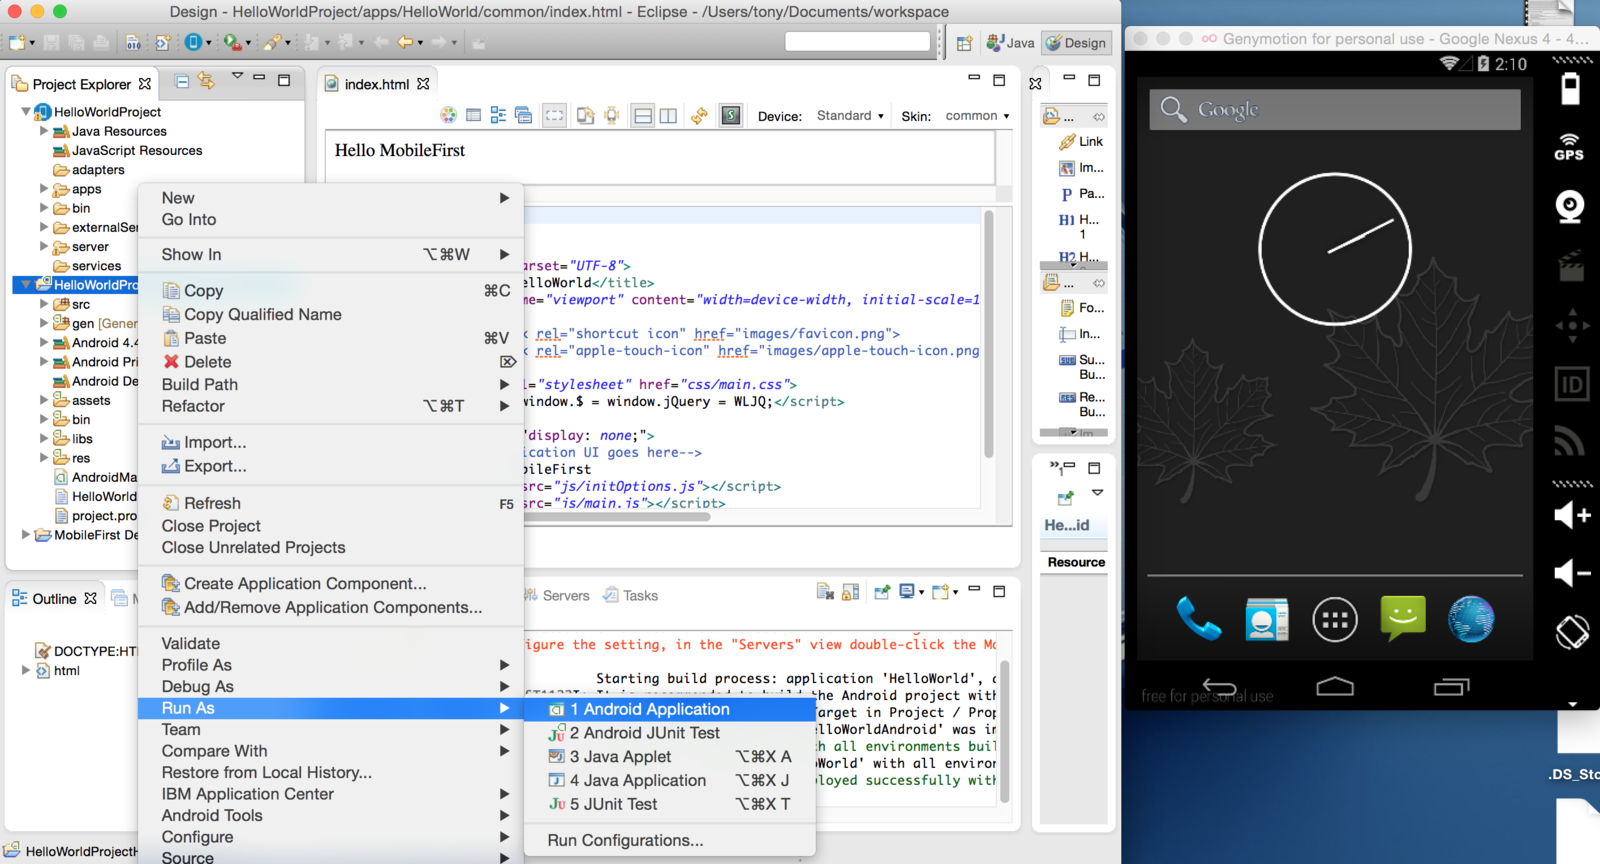This screenshot has height=864, width=1600.
Task: Click the editor horizontal scrollbar
Action: [x=615, y=517]
